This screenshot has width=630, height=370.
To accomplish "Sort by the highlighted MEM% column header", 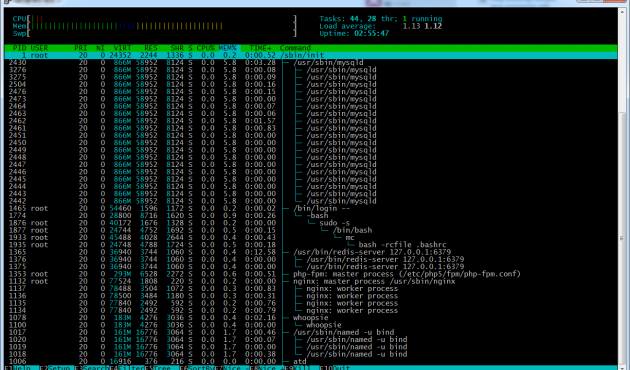I will point(228,48).
